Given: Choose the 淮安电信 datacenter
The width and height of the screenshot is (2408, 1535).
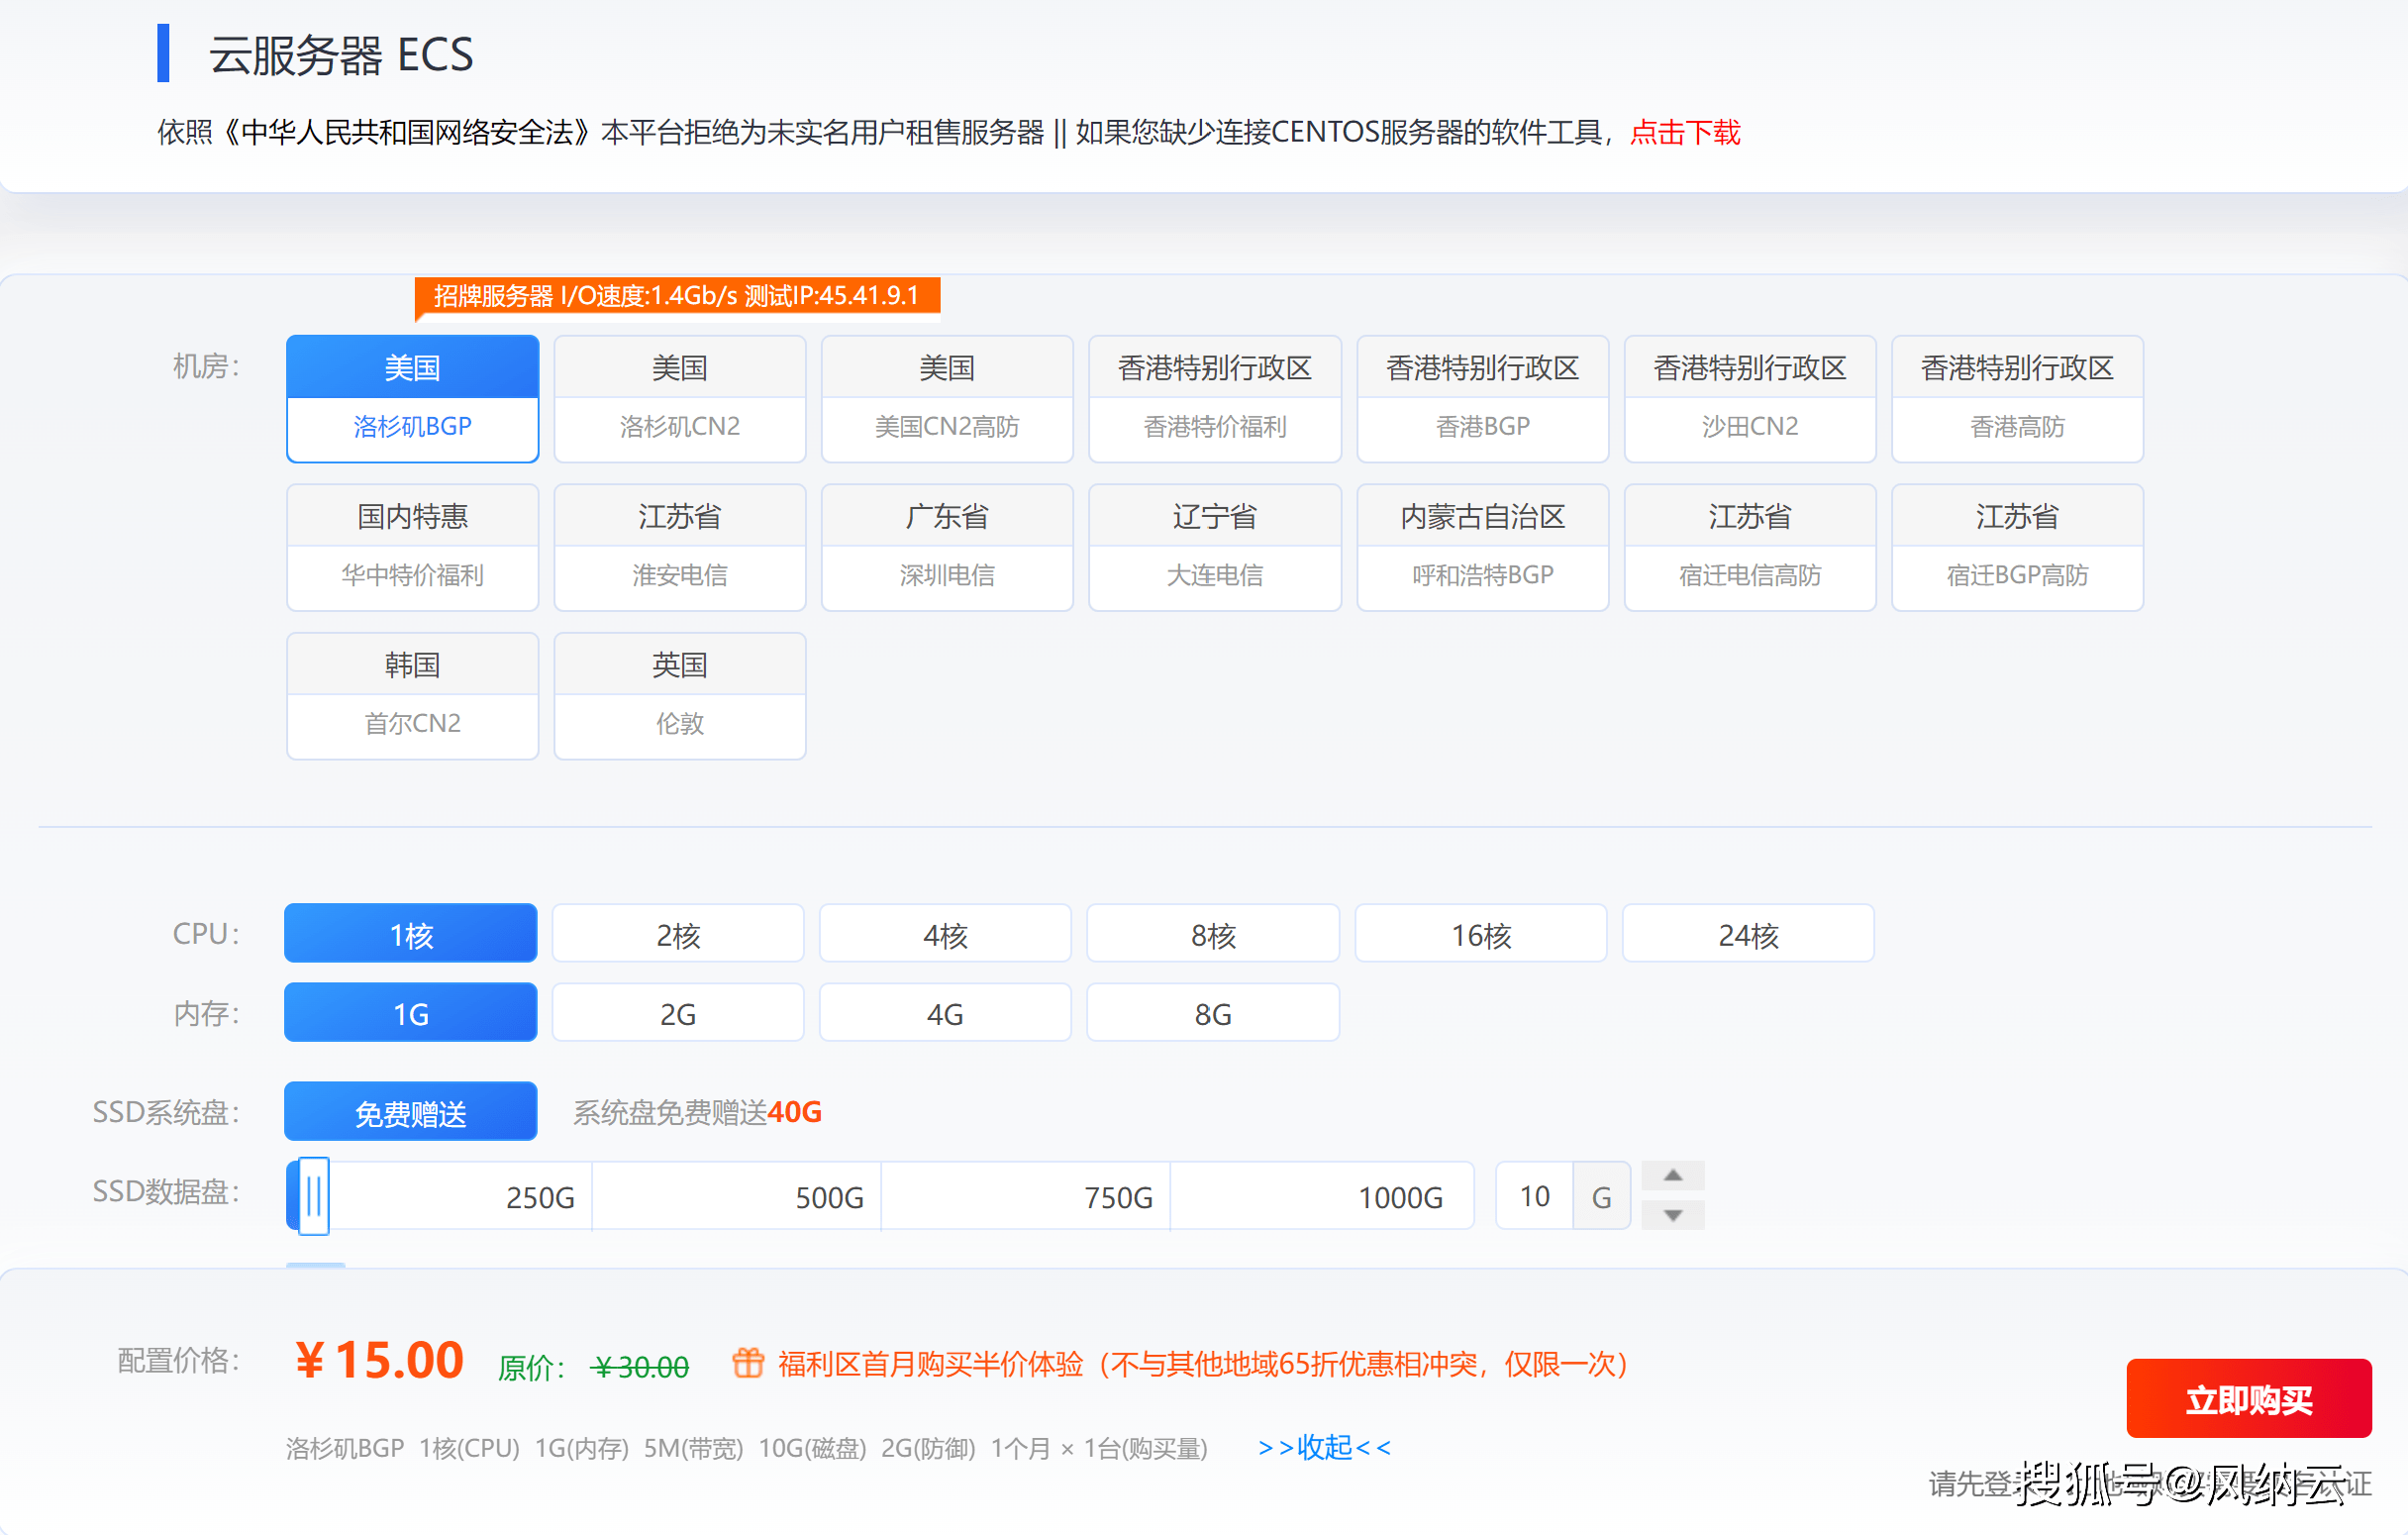Looking at the screenshot, I should (x=679, y=547).
